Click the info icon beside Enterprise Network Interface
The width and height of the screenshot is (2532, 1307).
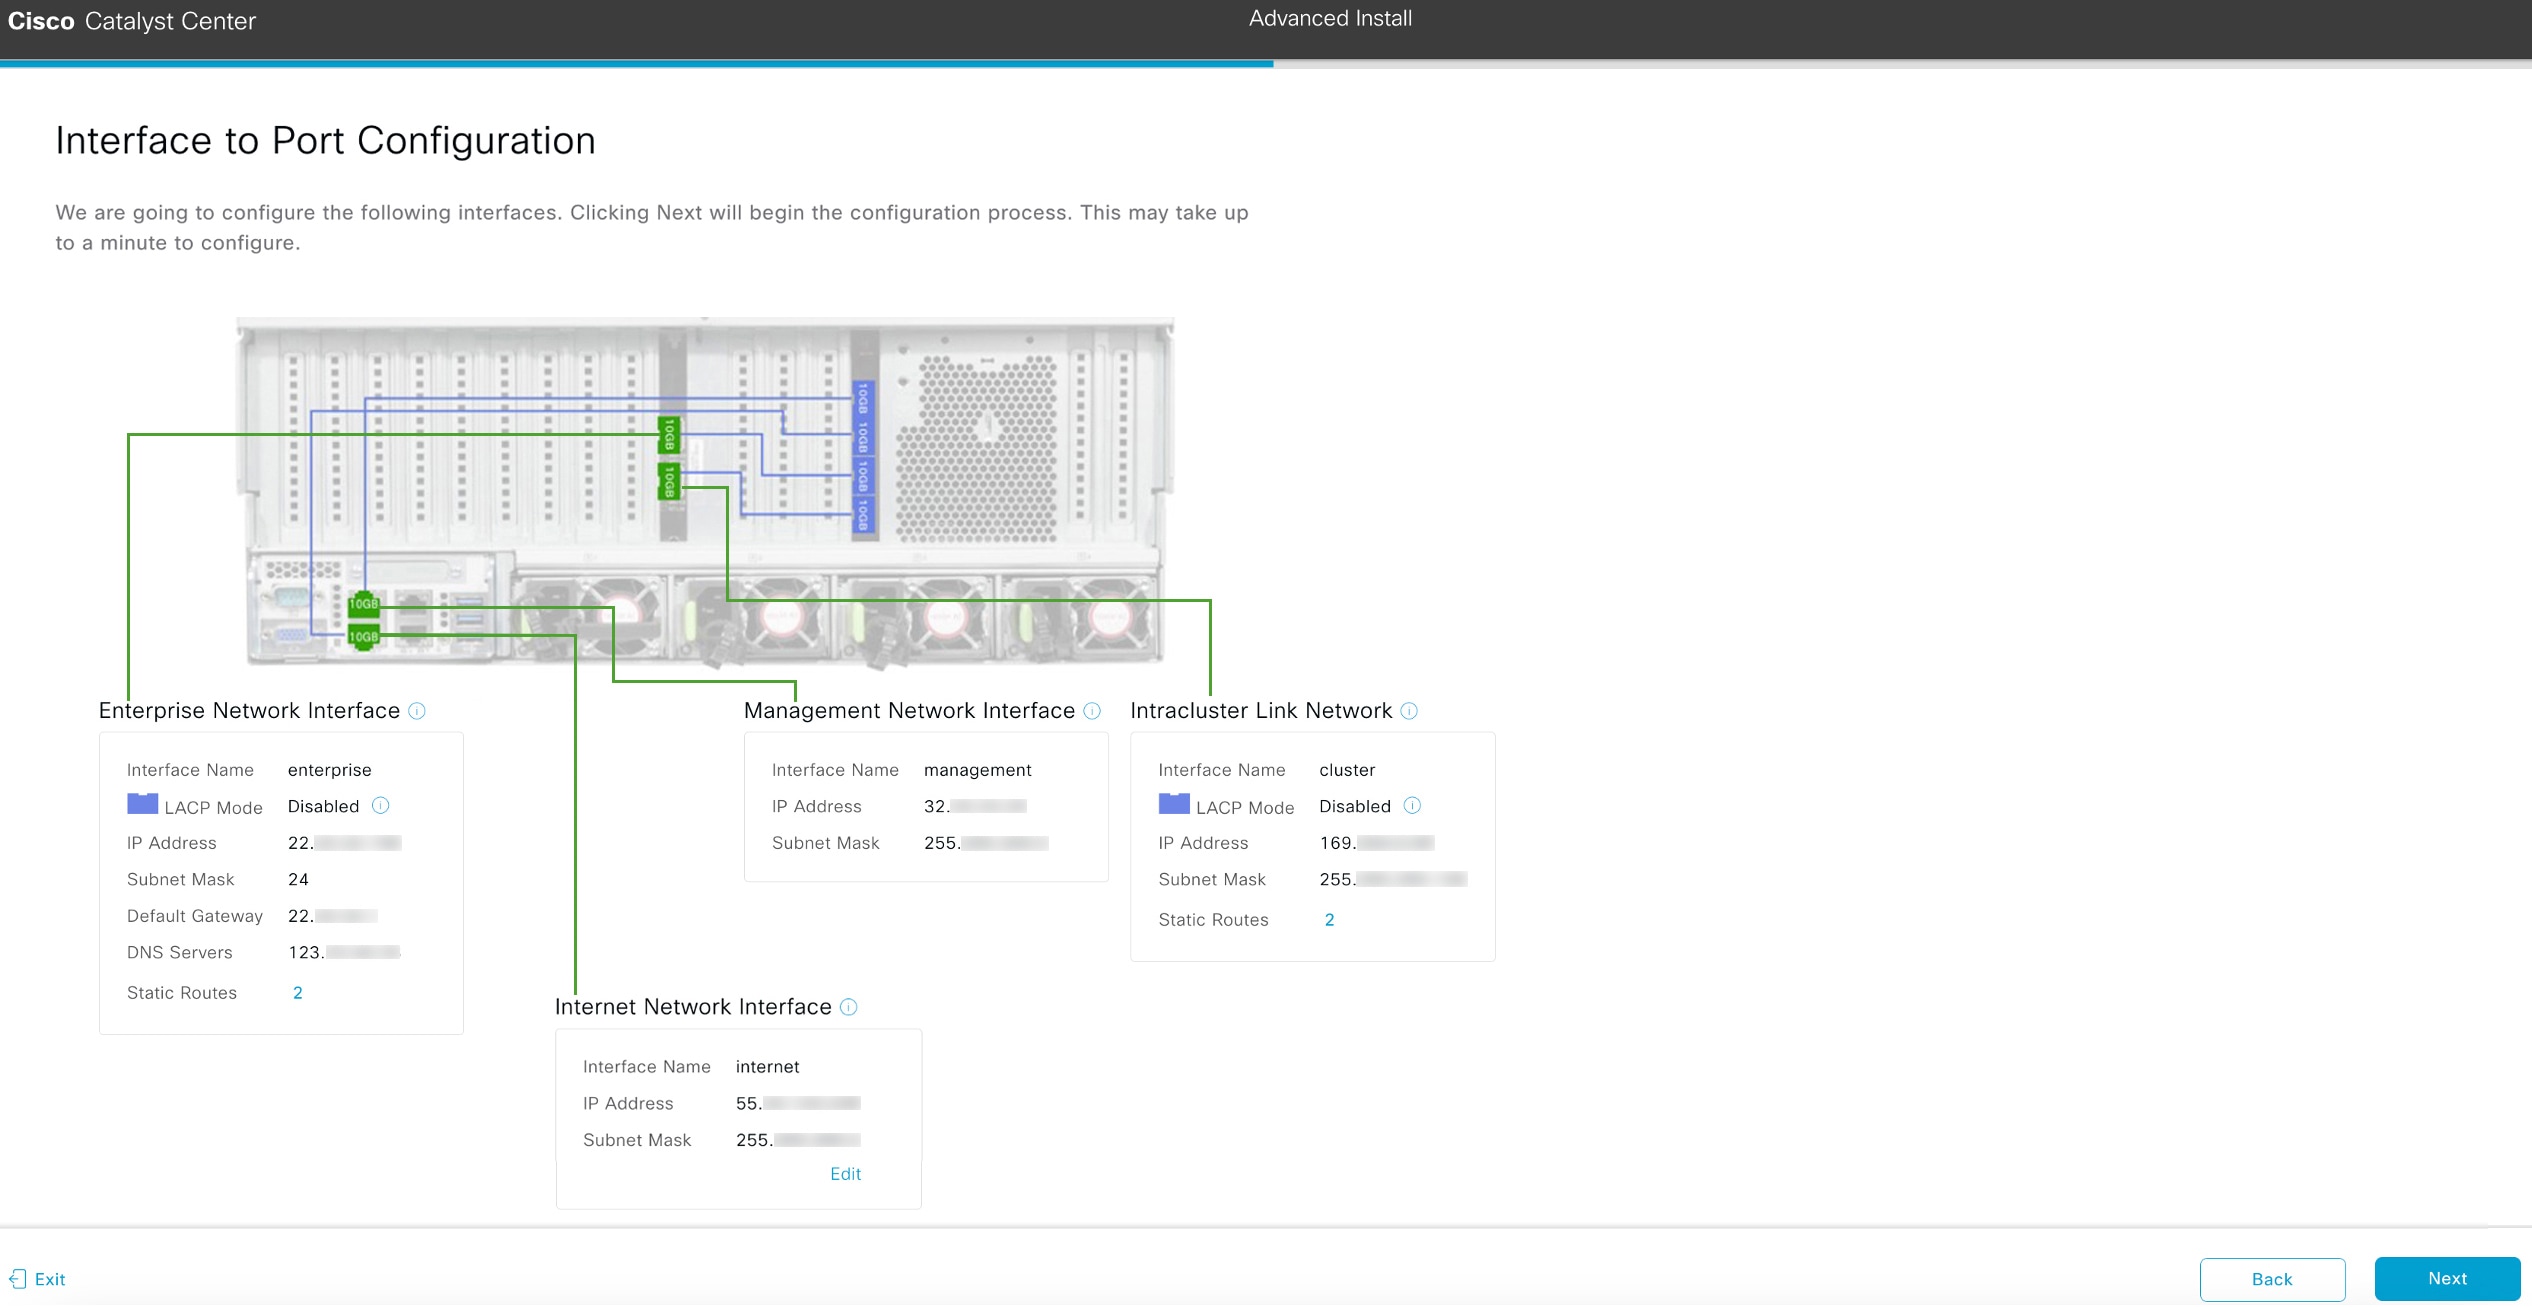[416, 711]
